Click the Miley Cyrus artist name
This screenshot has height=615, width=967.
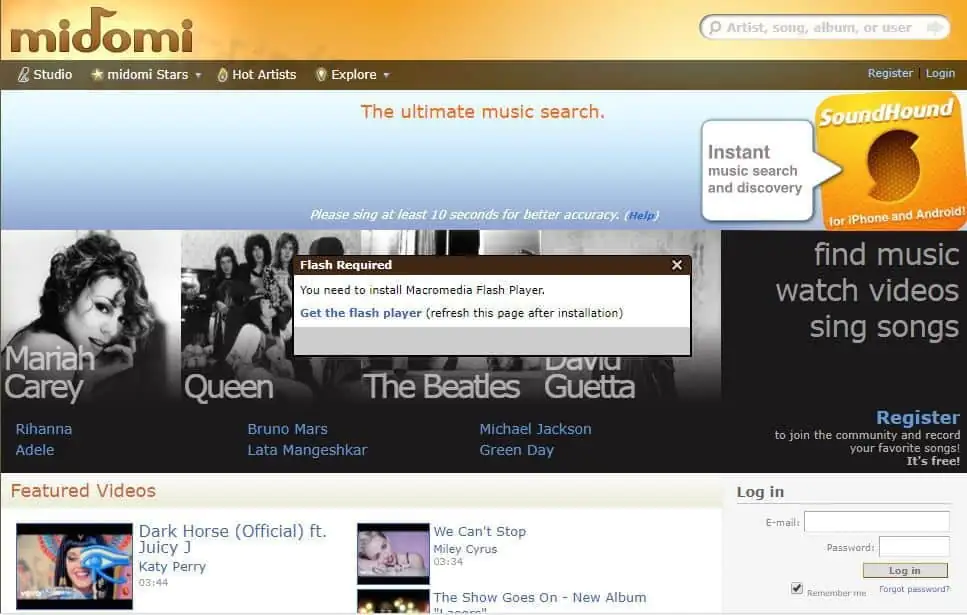[465, 549]
